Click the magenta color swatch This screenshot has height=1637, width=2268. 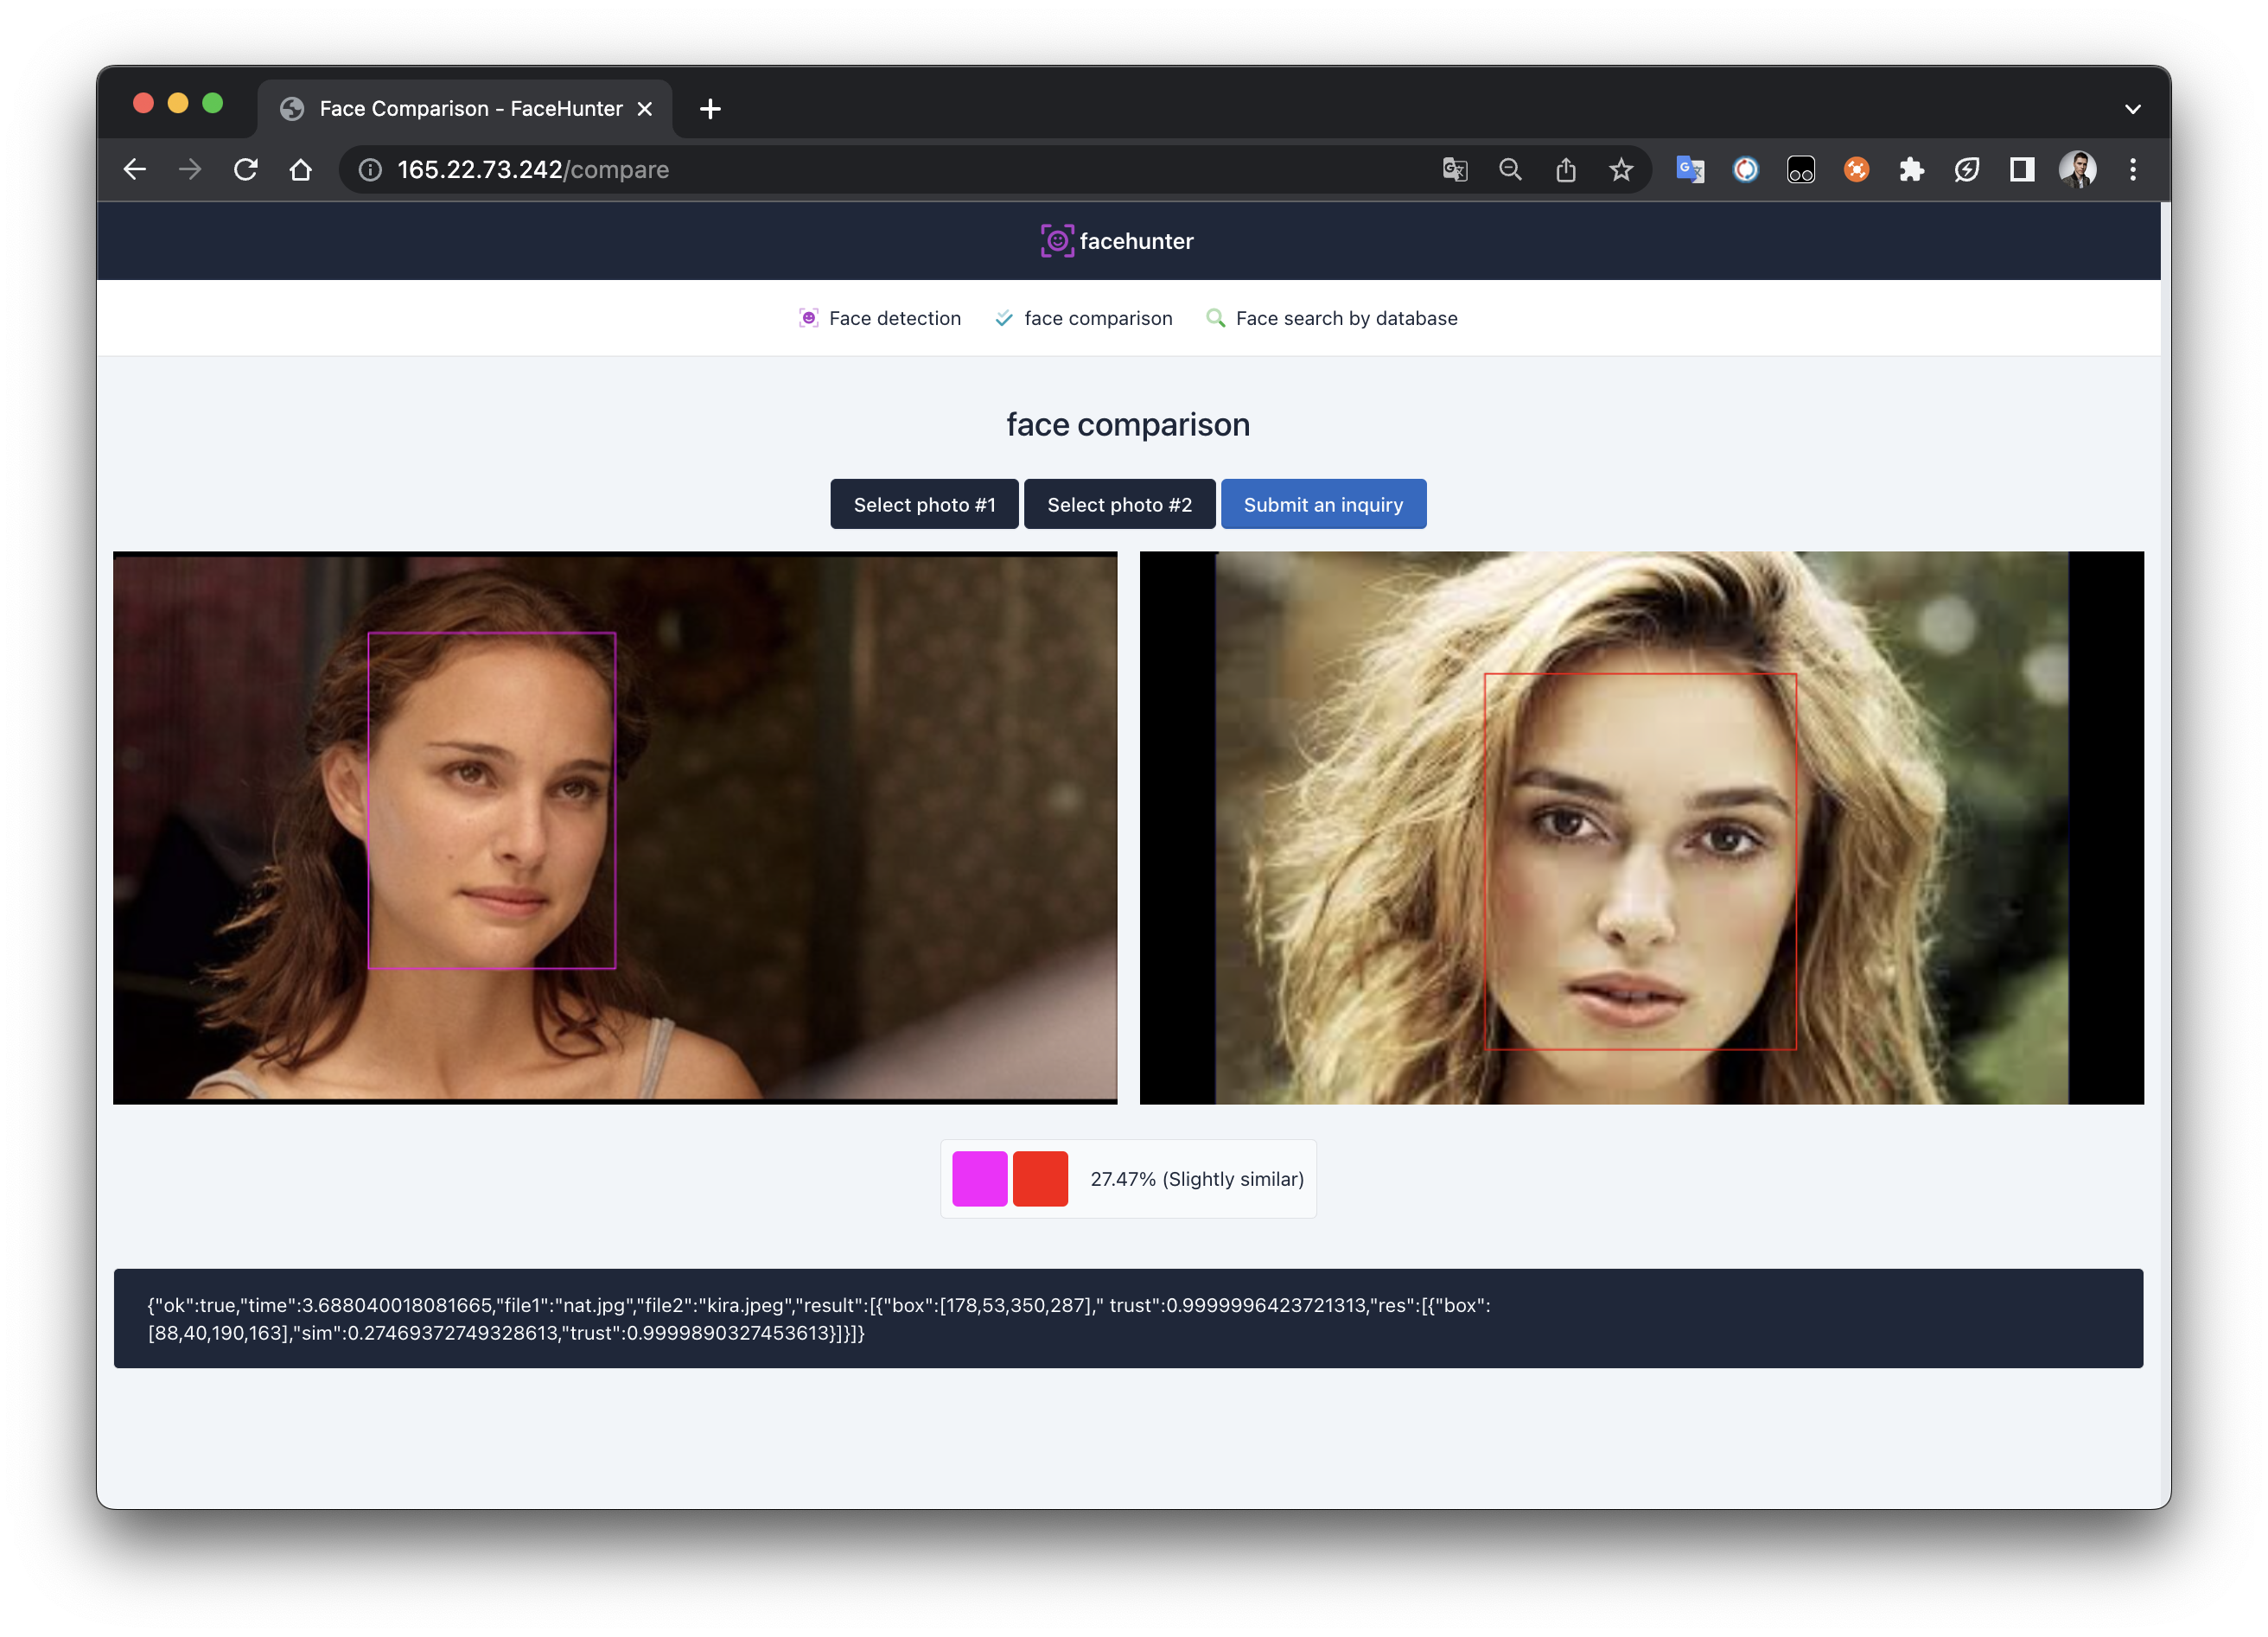point(979,1179)
